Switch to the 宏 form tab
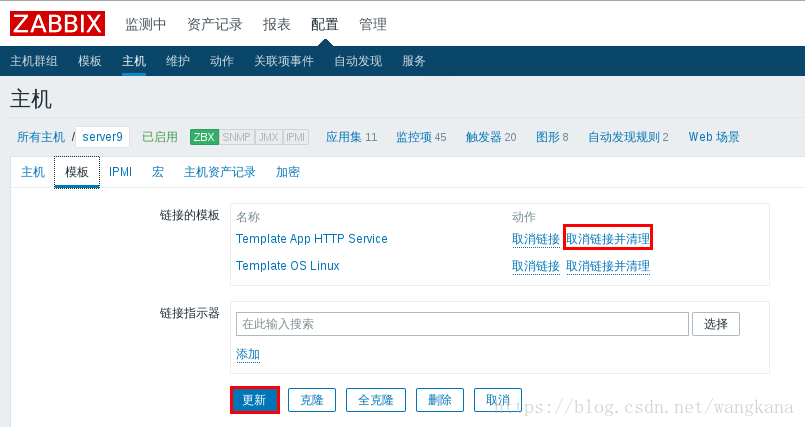Screen dimensions: 805x427 coord(158,172)
